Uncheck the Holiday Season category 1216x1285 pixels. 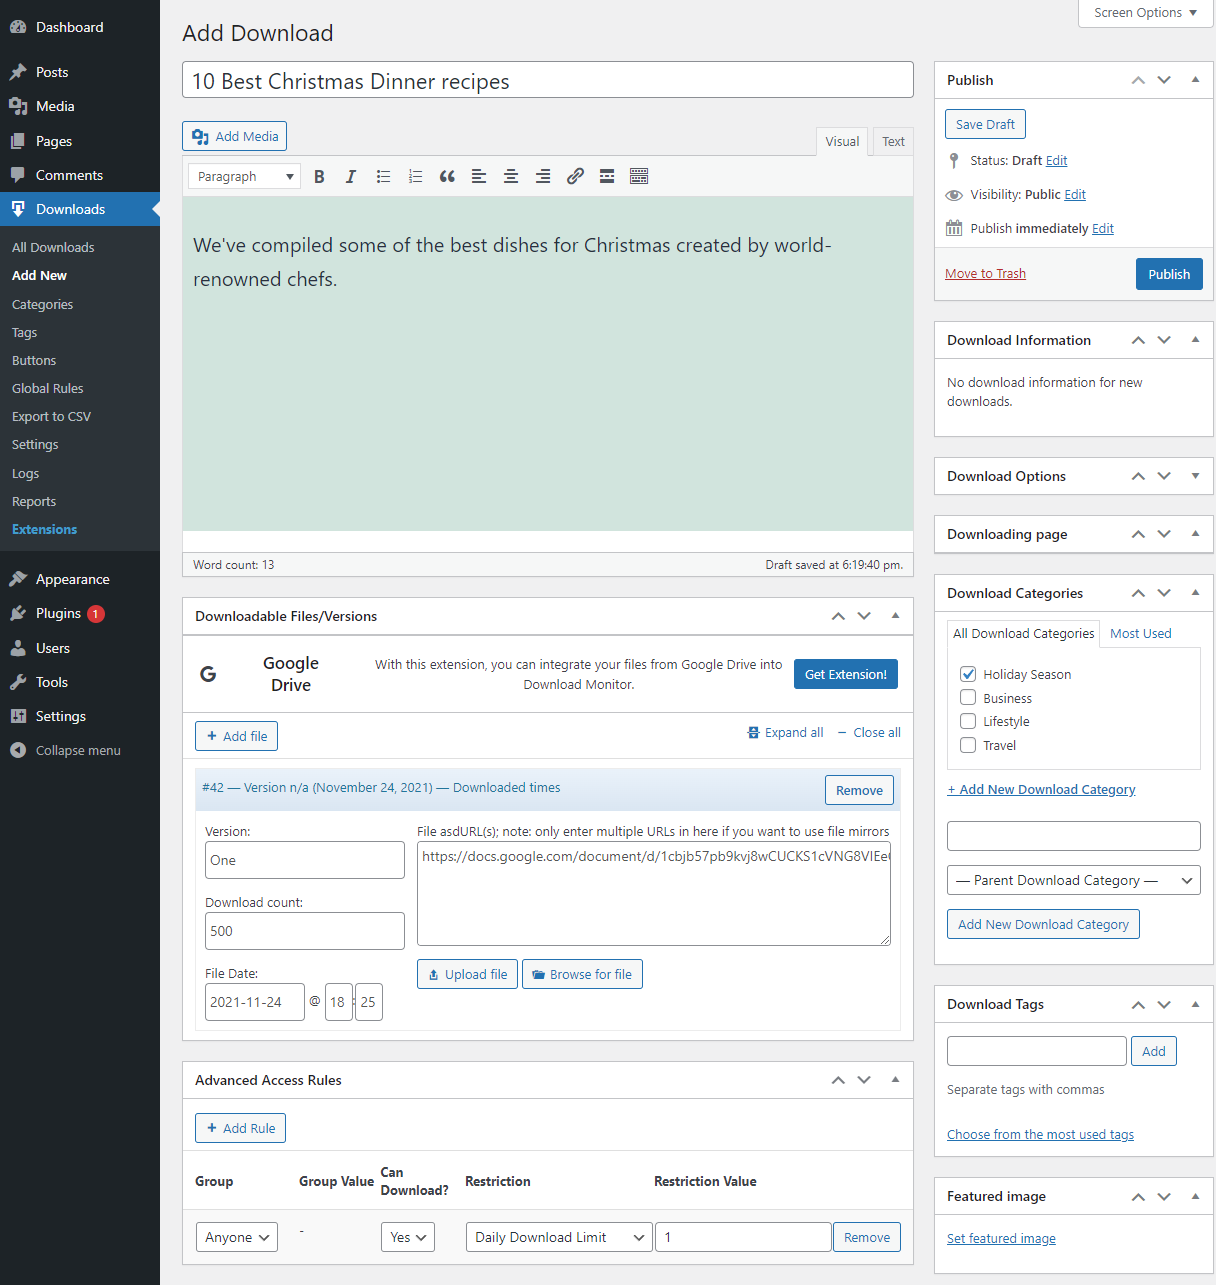point(968,674)
